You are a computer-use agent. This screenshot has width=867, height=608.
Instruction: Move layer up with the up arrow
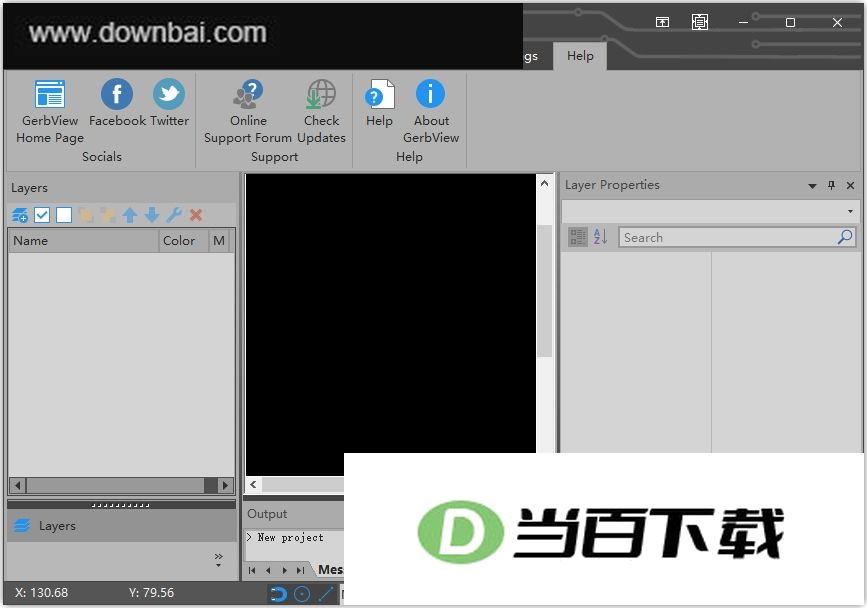(x=130, y=215)
